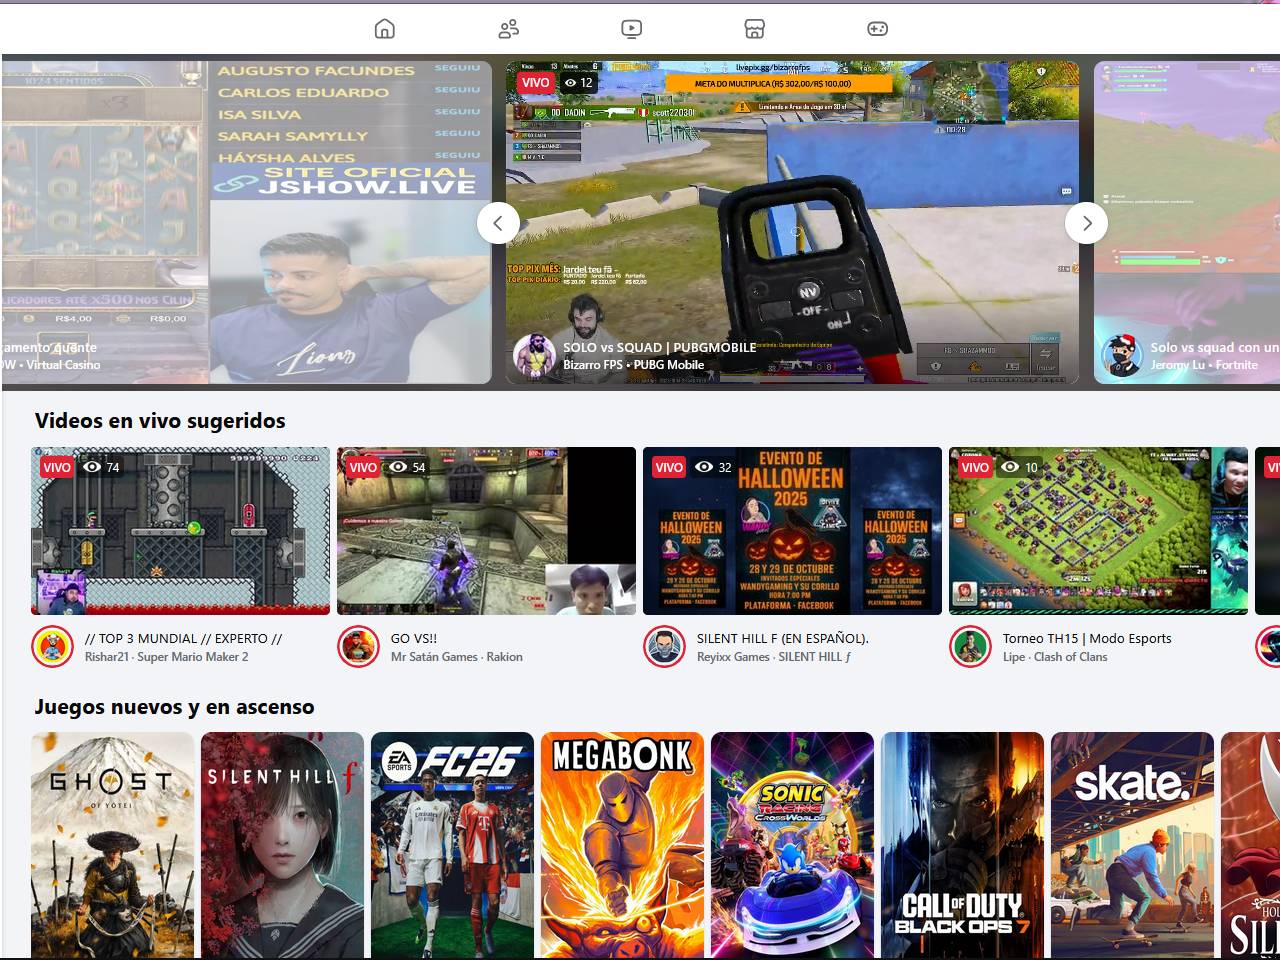Open the Friends icon in top navigation
The image size is (1280, 960).
click(508, 29)
